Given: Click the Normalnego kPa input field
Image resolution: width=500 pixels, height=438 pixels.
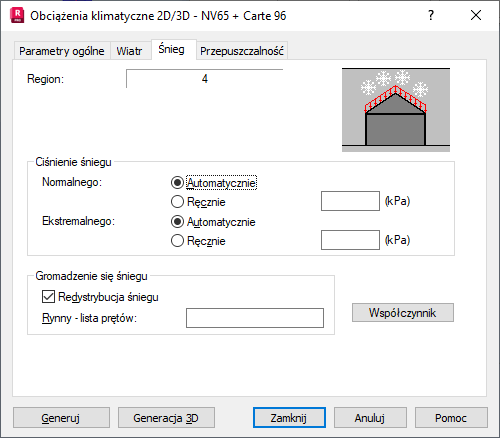Looking at the screenshot, I should (x=350, y=201).
